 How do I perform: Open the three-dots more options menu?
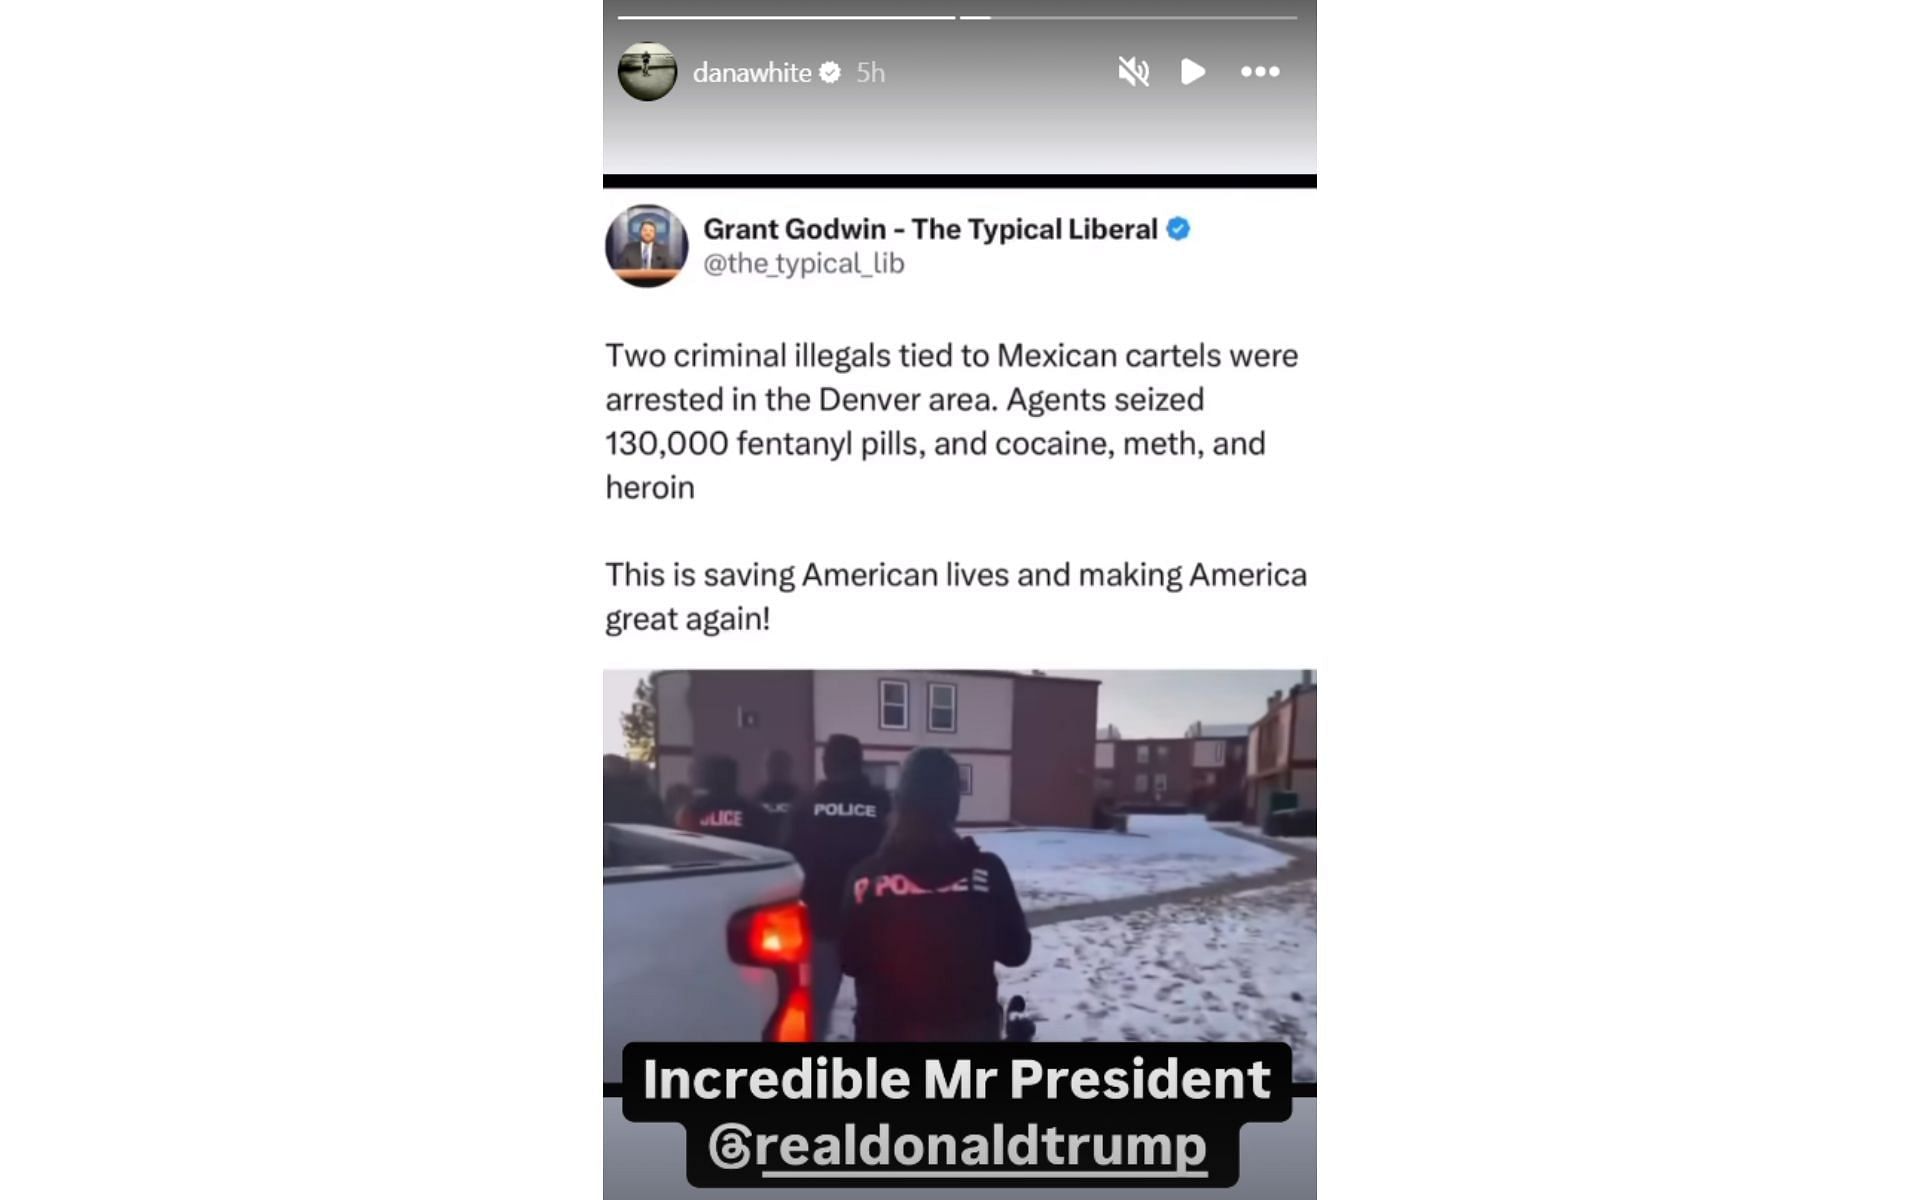(1260, 72)
